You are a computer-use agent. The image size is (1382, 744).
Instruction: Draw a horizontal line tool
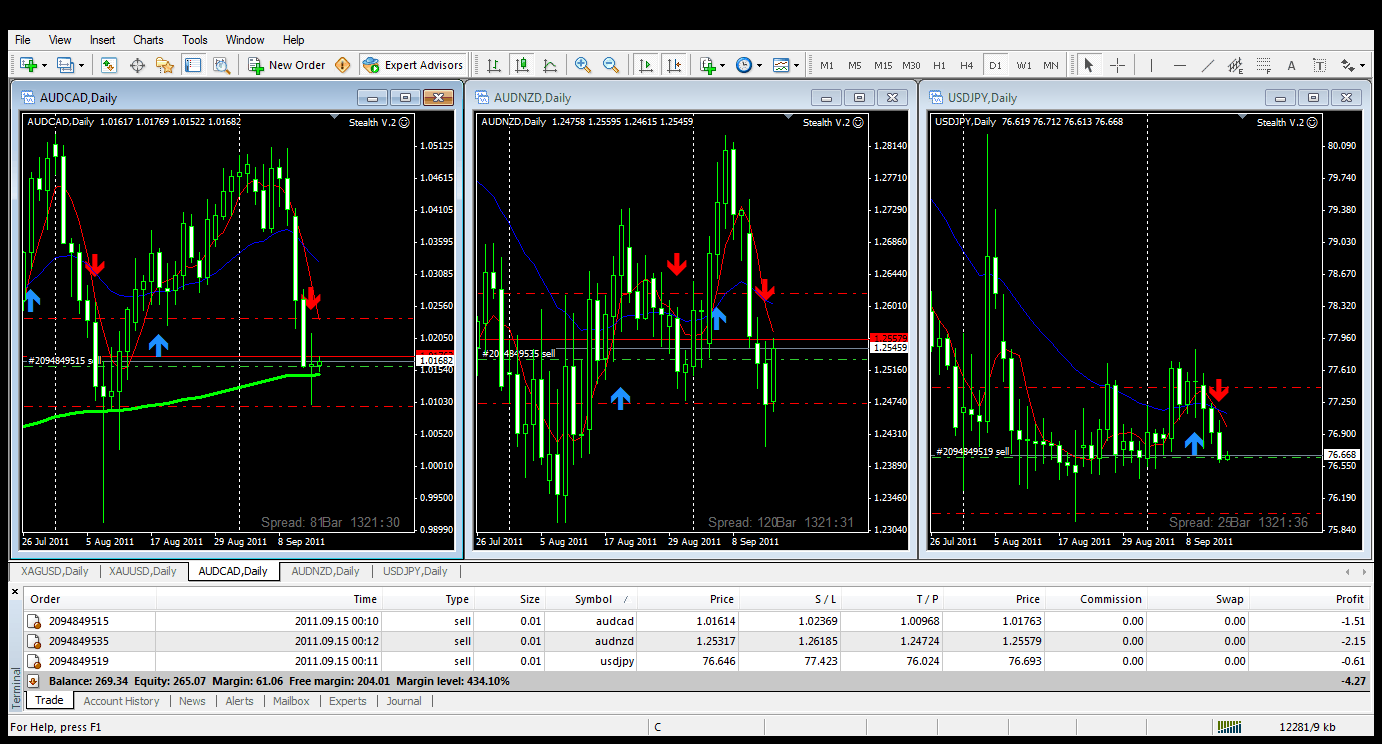(x=1180, y=65)
